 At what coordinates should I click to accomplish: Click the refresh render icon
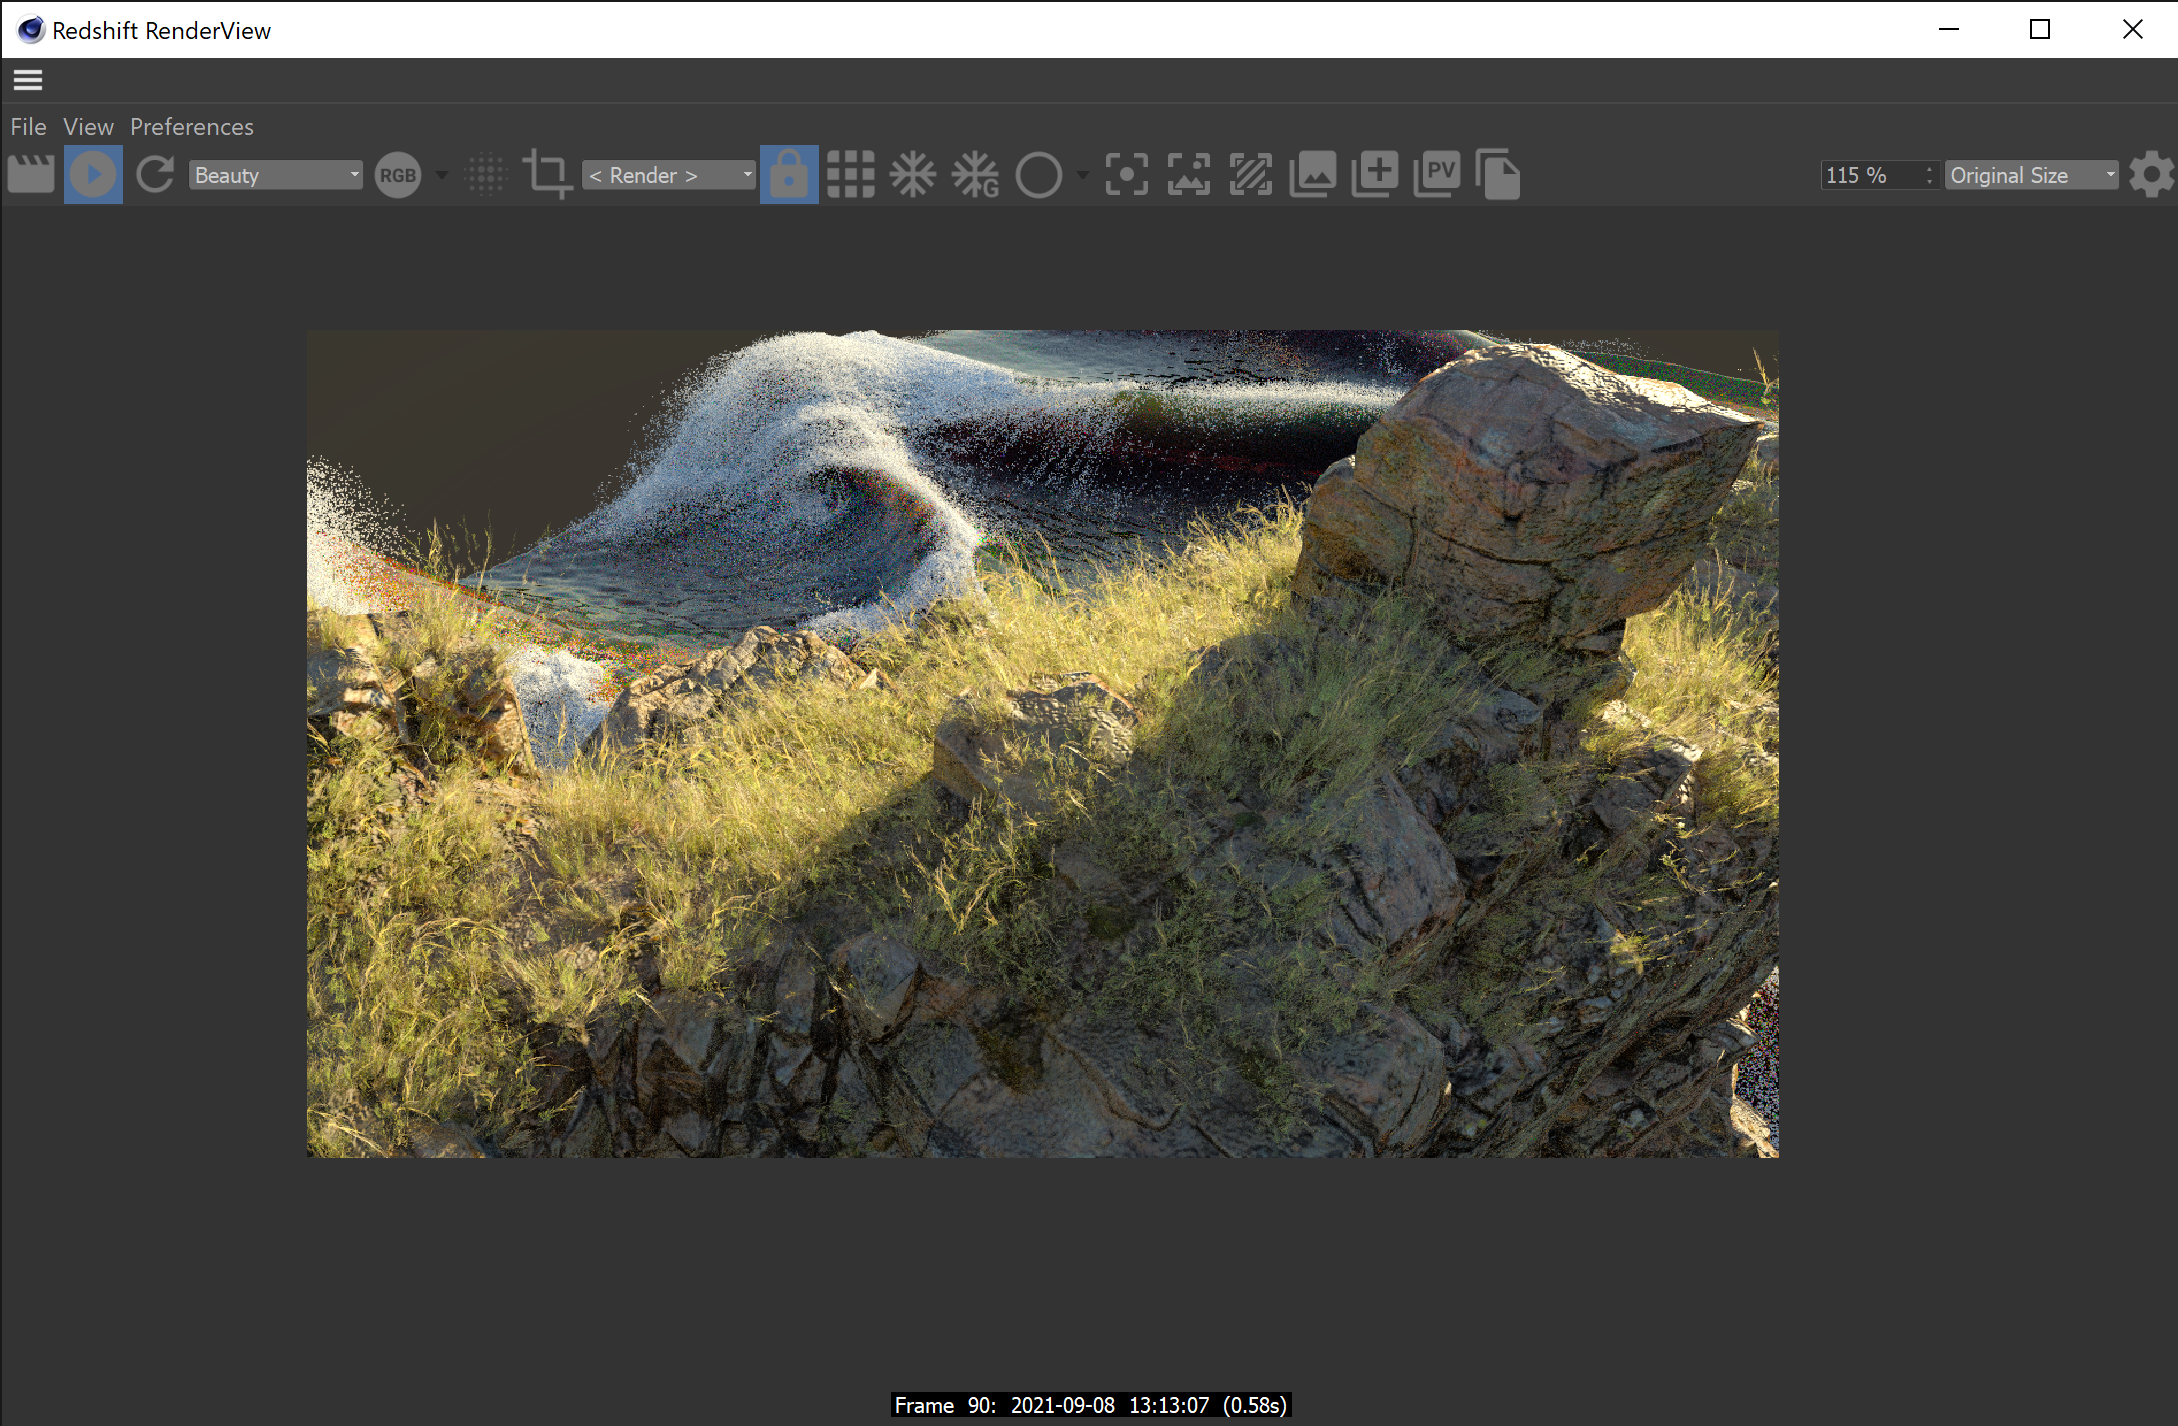[155, 175]
